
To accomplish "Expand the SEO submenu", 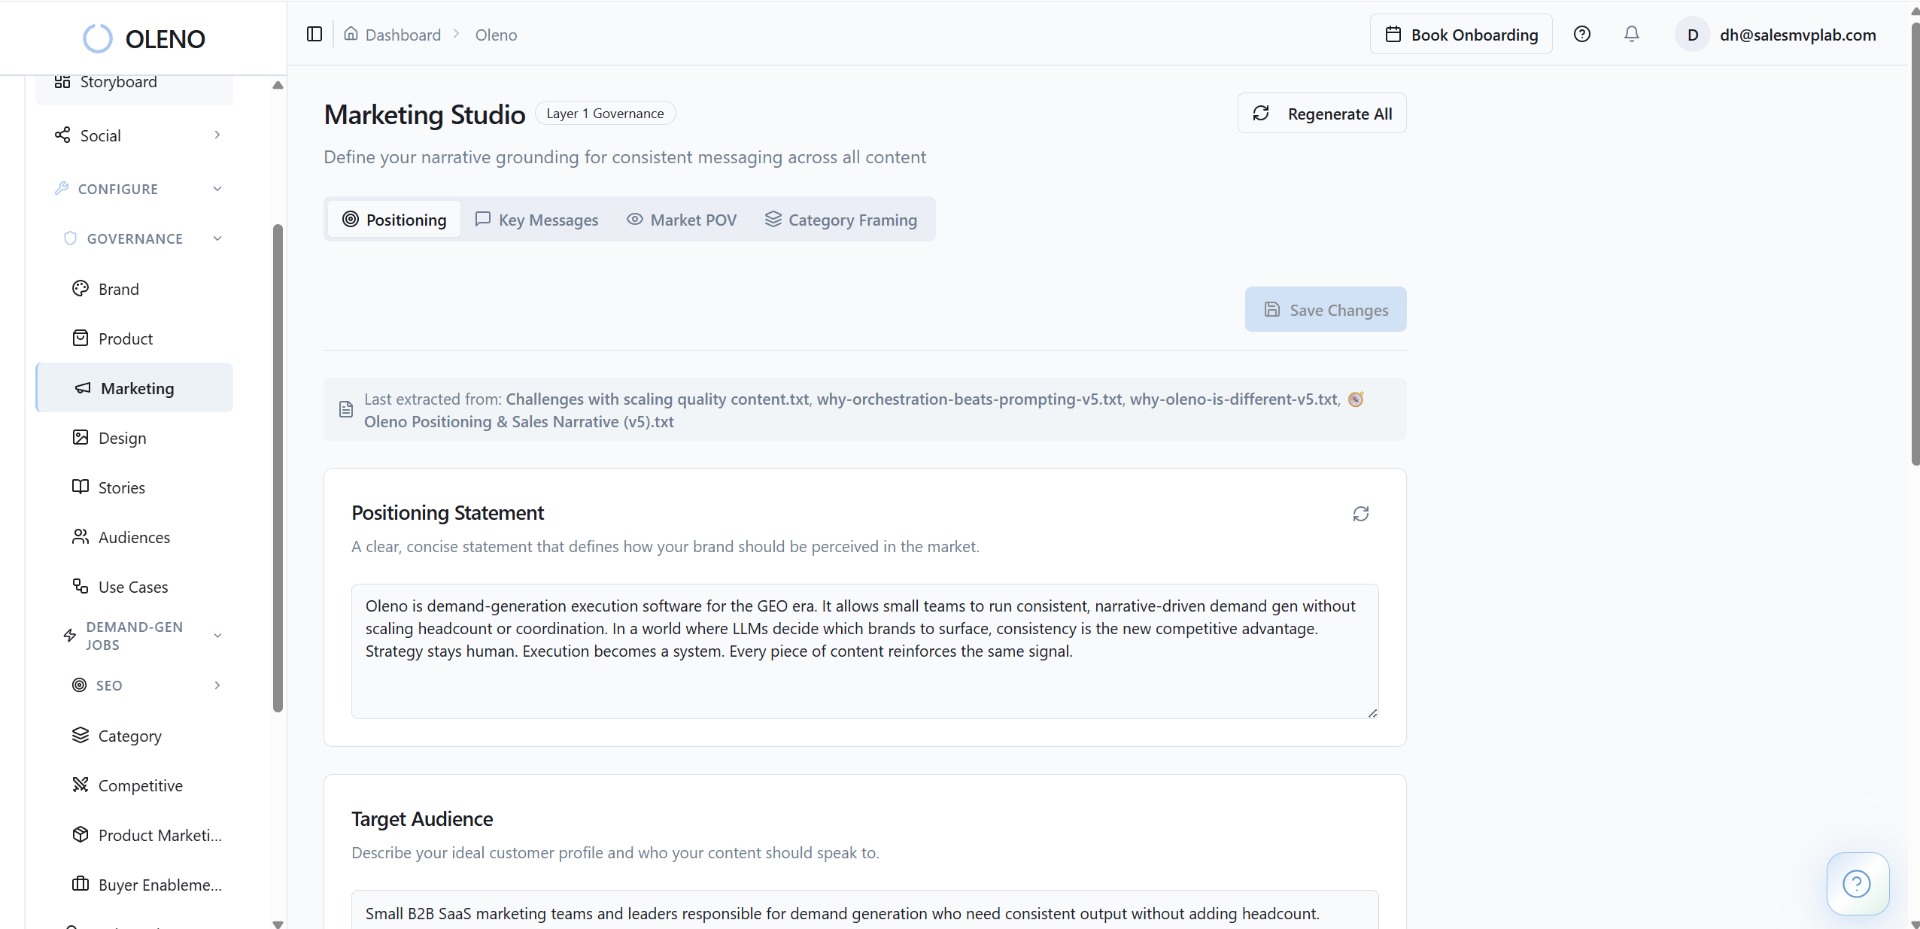I will click(217, 685).
